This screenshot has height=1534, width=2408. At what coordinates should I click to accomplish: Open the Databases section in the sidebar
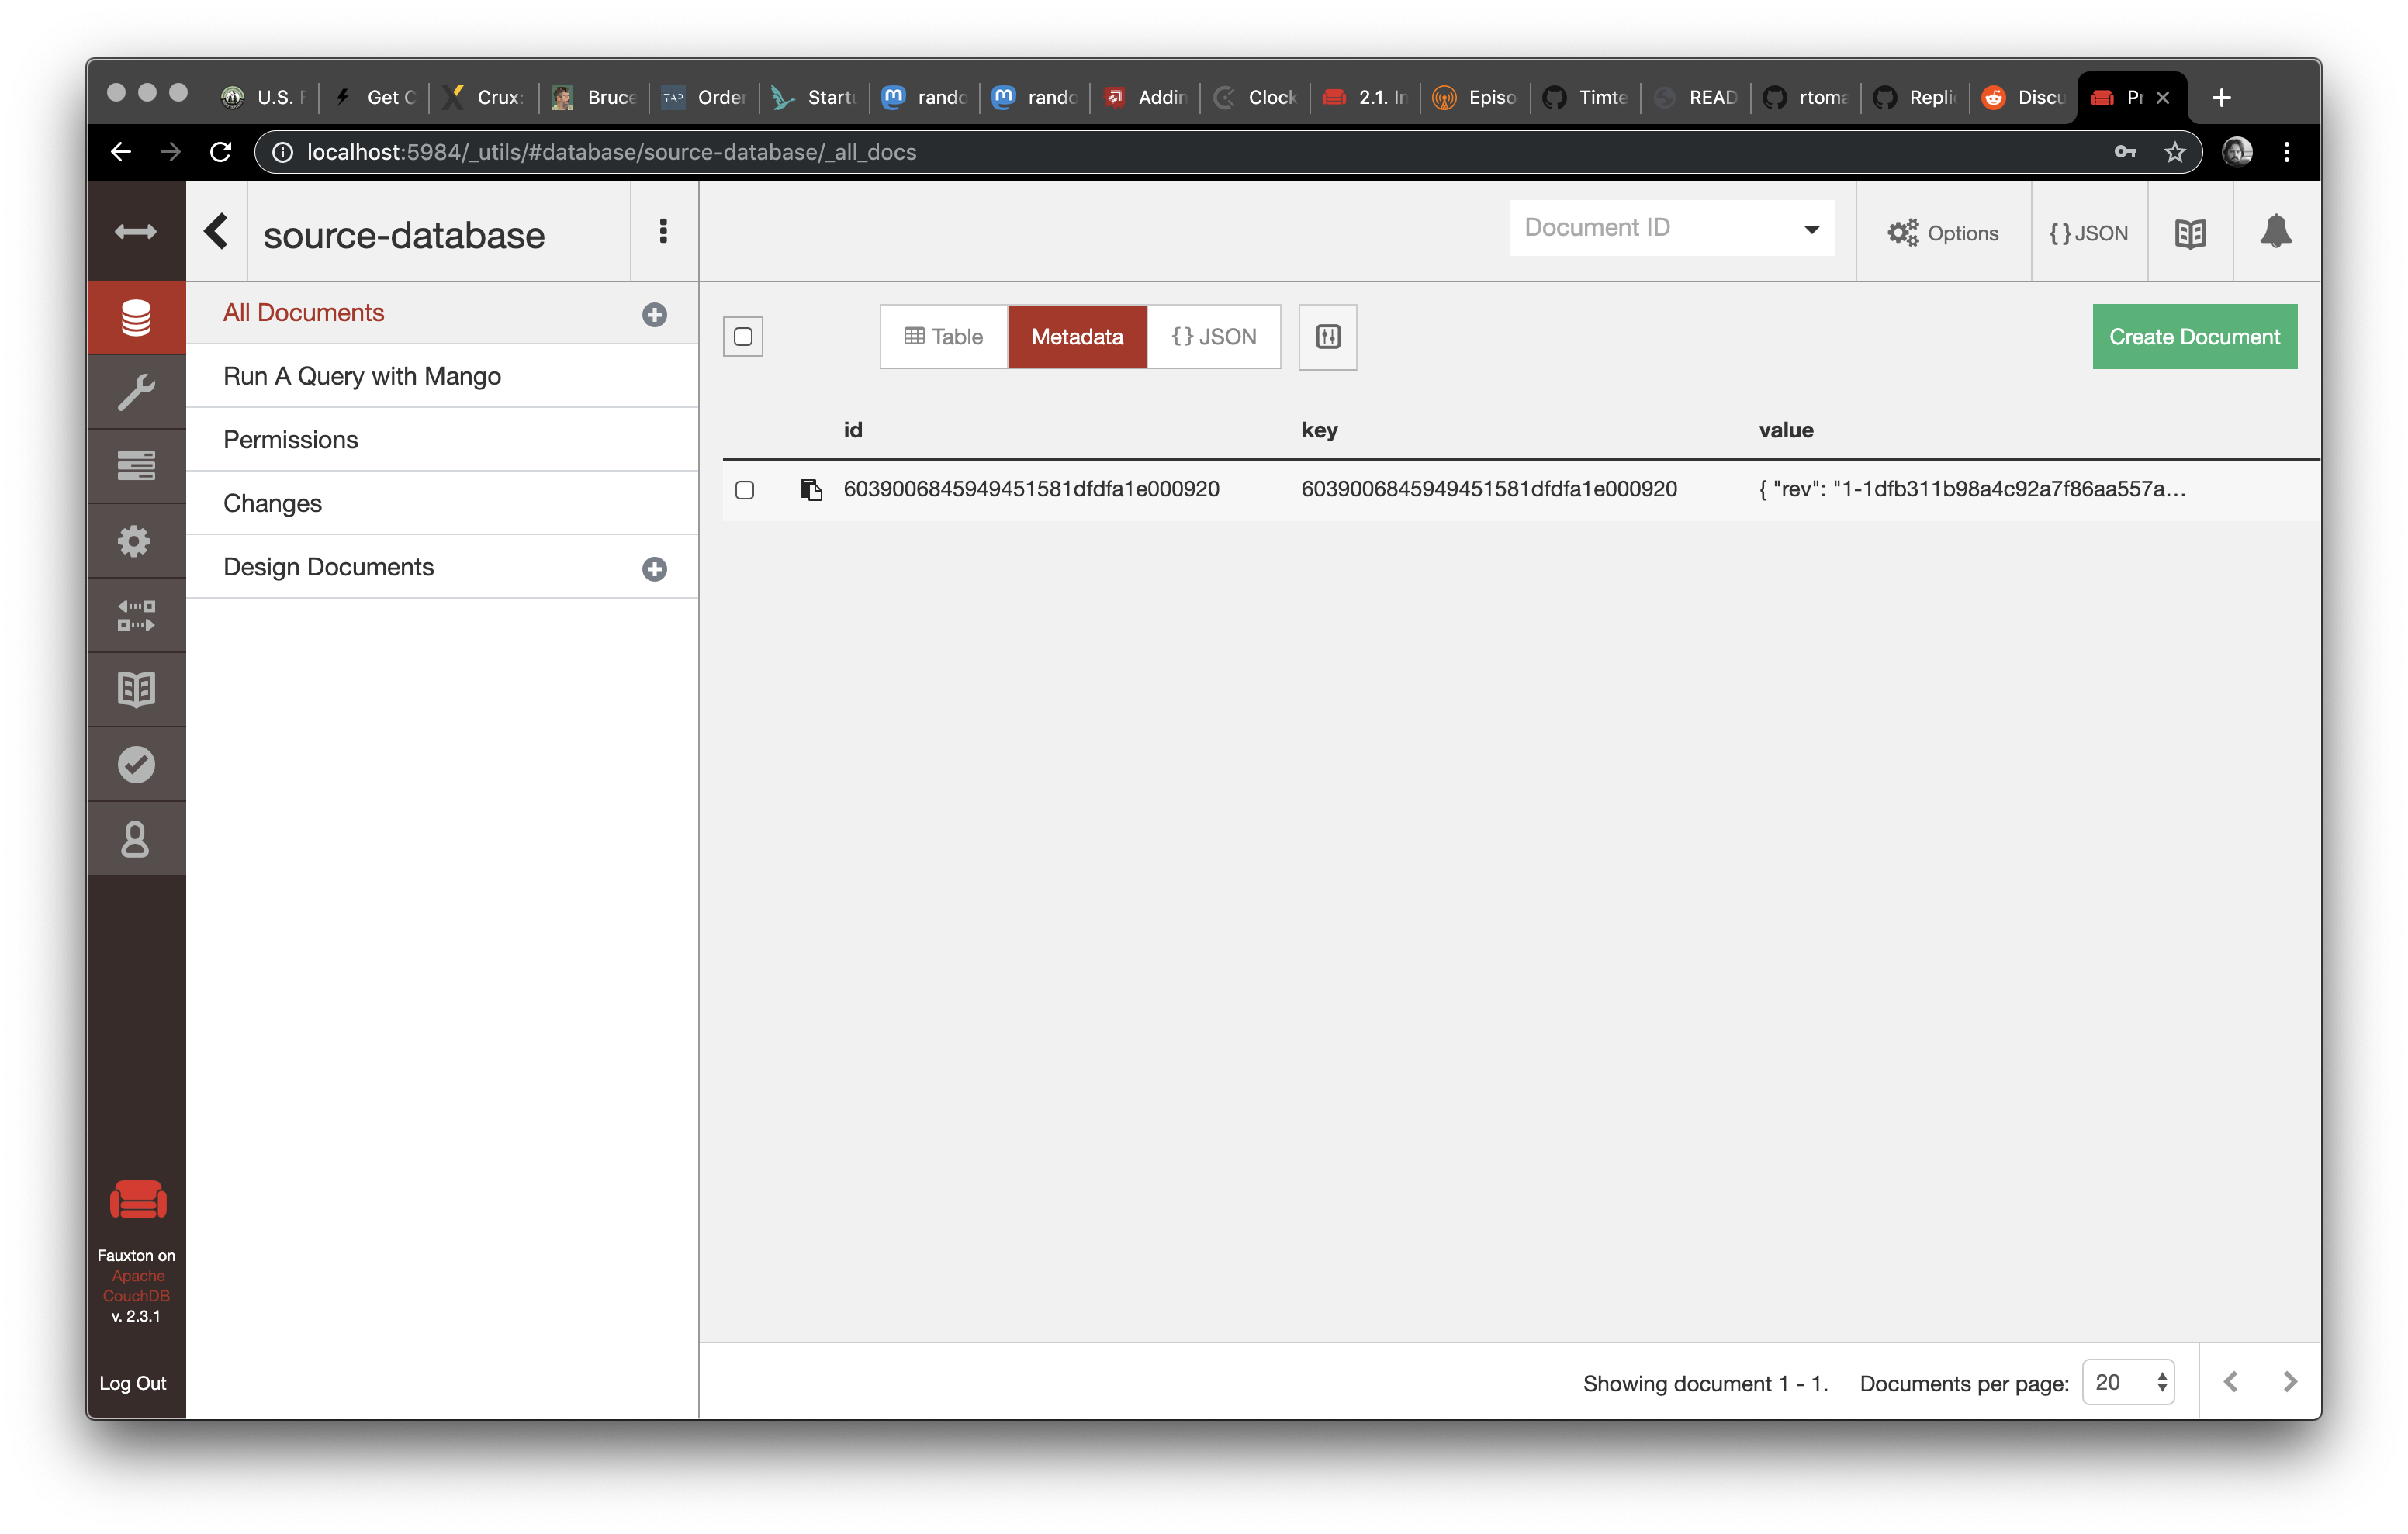(136, 317)
